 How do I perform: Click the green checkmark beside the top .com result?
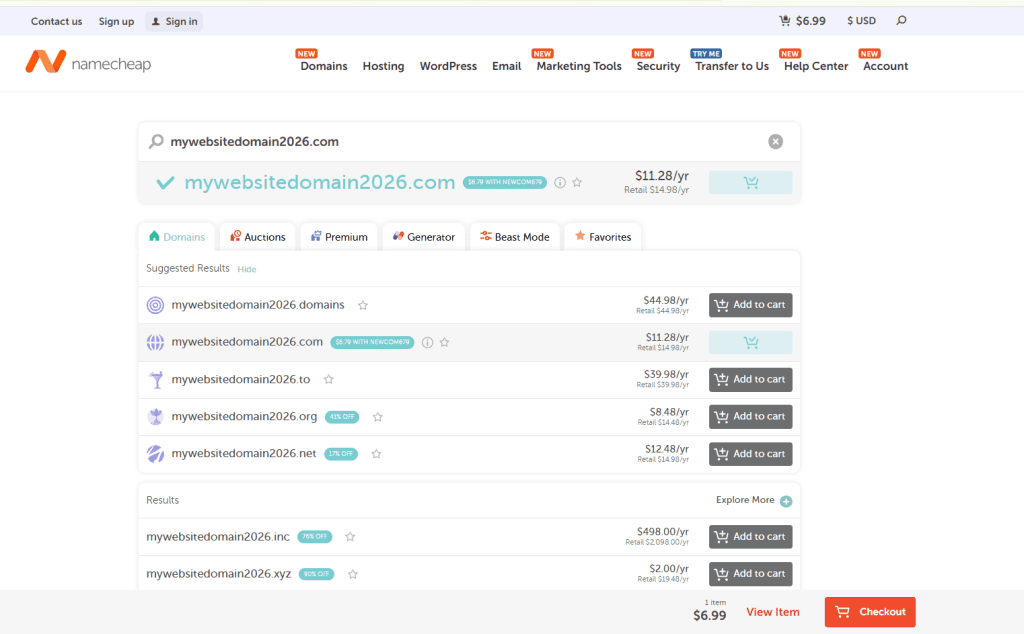click(x=165, y=183)
